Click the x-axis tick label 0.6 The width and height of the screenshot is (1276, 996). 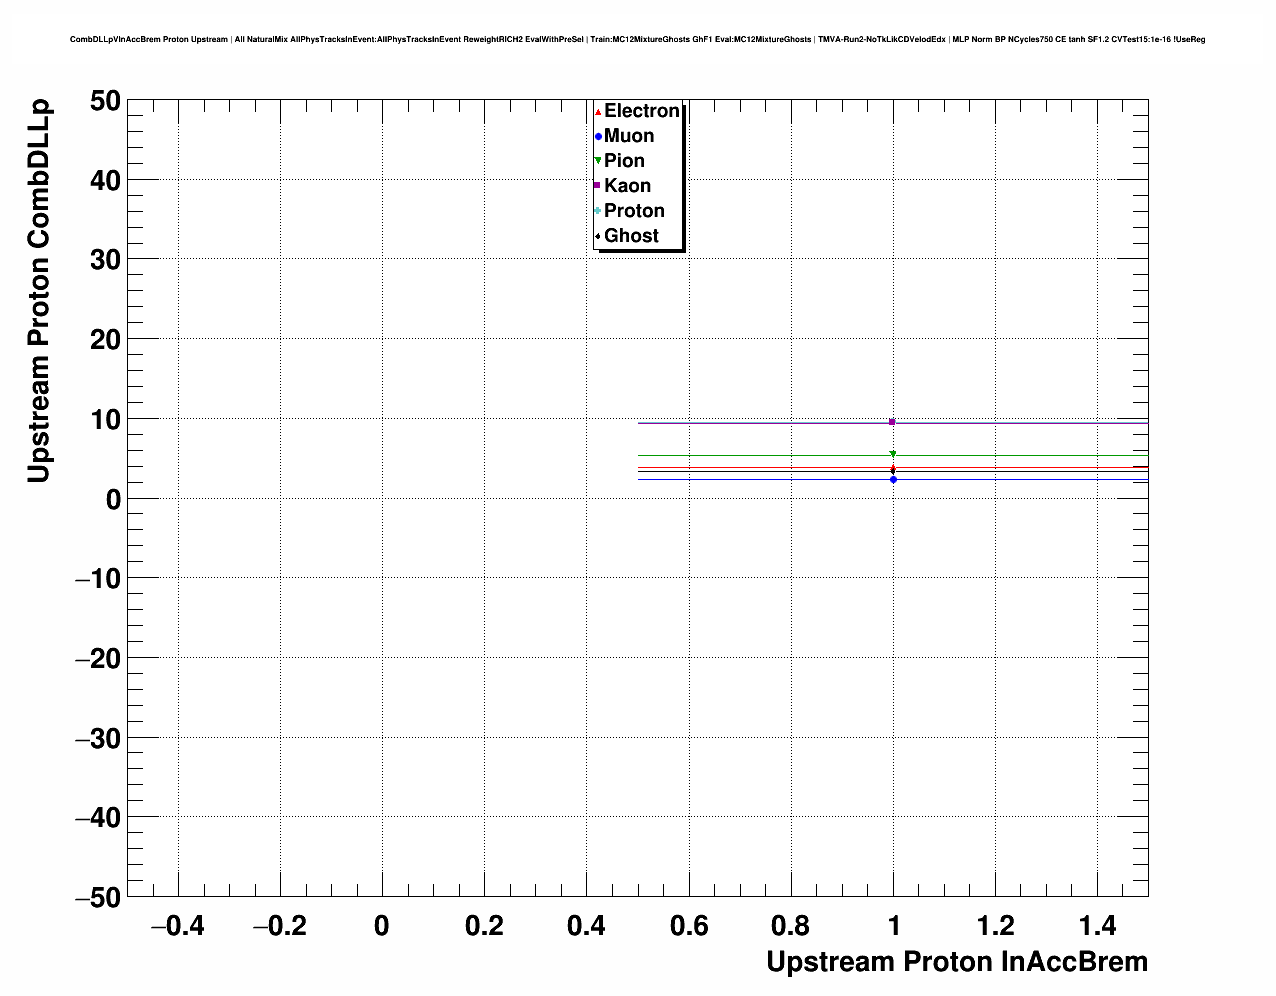[688, 926]
